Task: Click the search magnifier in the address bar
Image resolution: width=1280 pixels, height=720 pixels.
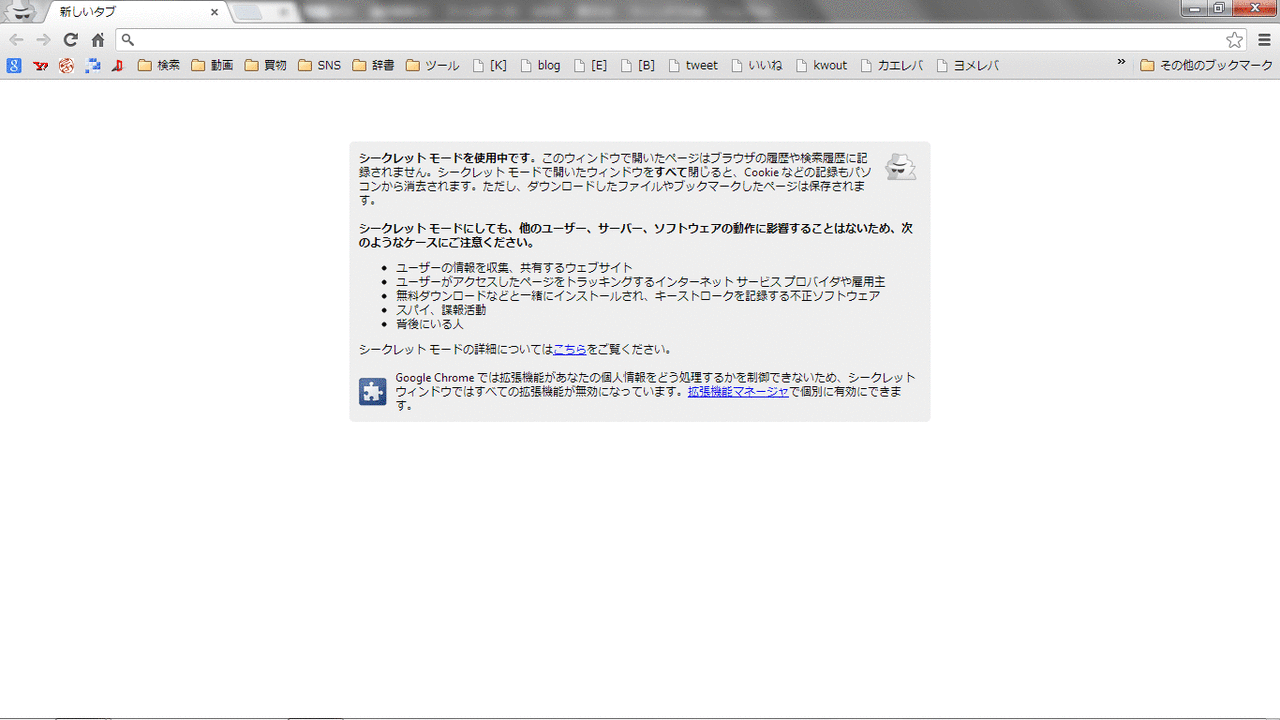Action: tap(128, 41)
